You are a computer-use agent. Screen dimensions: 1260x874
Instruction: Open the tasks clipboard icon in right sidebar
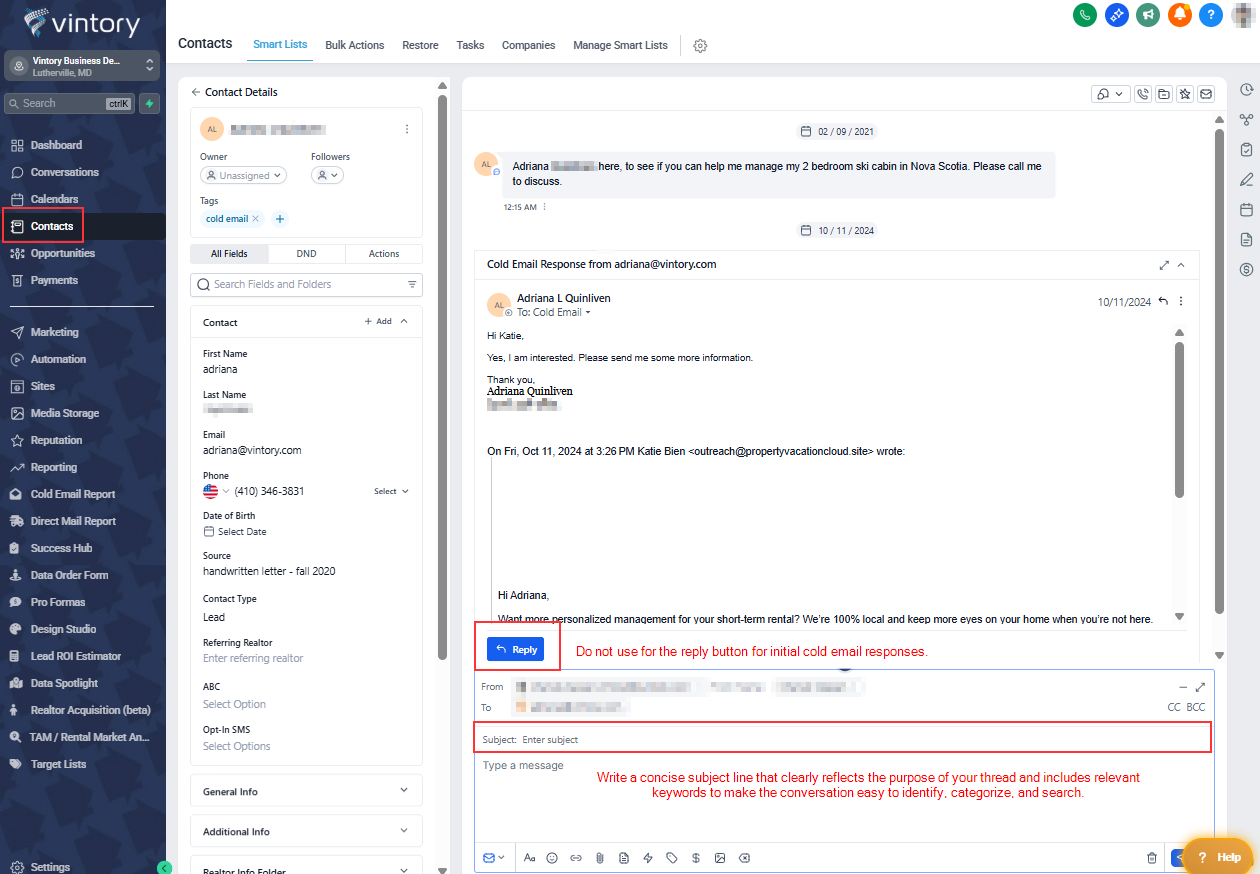(x=1246, y=150)
